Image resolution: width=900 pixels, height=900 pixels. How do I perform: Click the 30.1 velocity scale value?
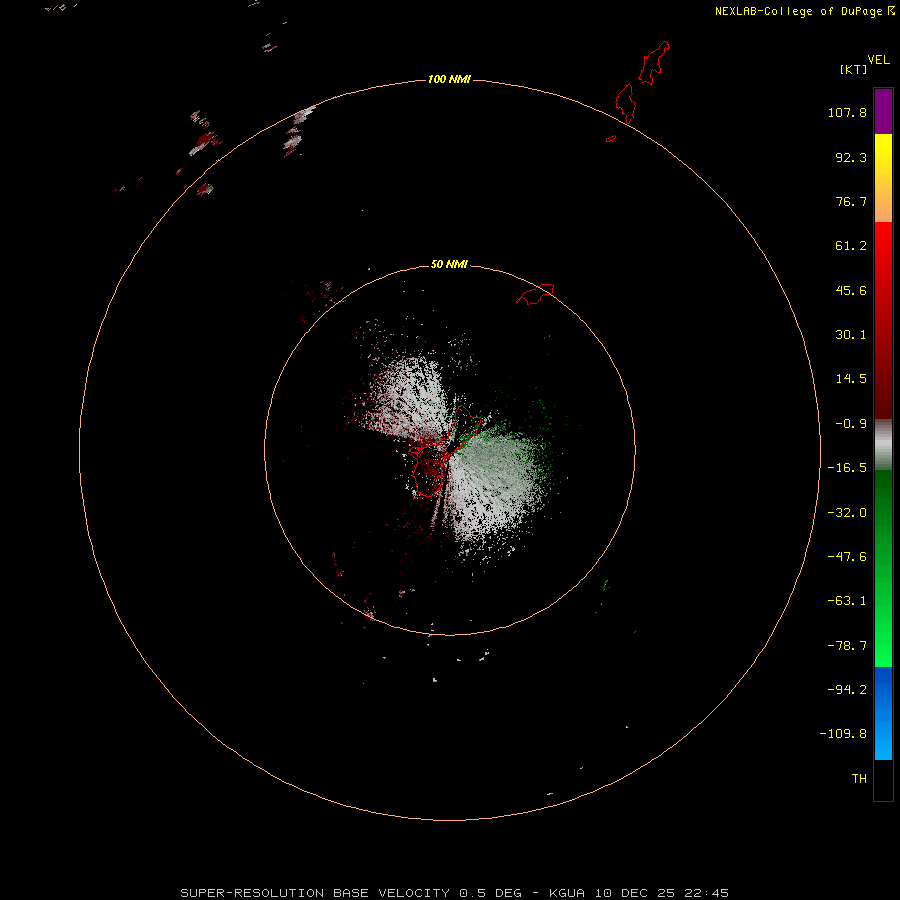pos(851,335)
